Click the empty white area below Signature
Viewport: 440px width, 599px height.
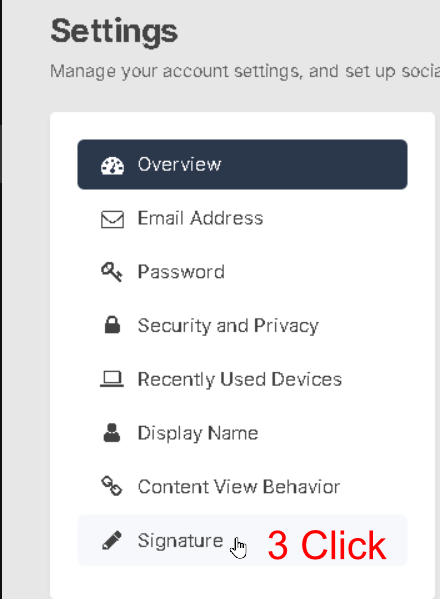242,583
